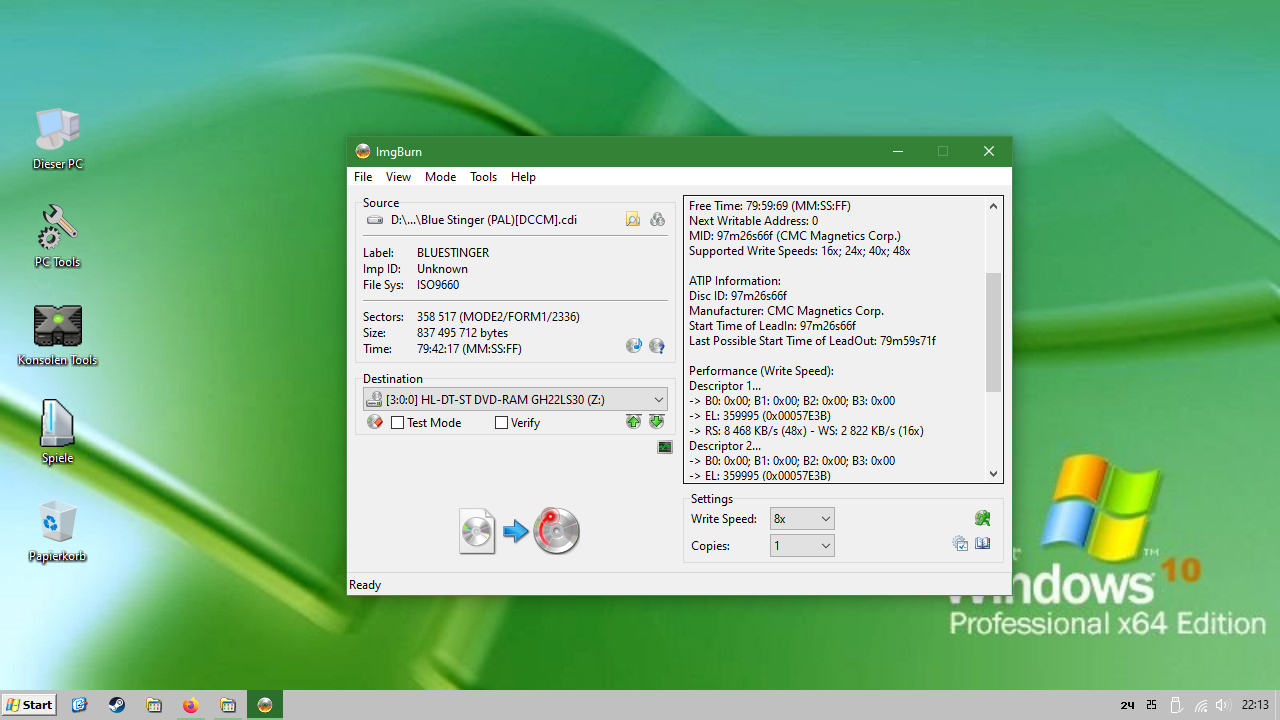Screen dimensions: 1280x720
Task: Click the green running-figure icon beside Write Speed
Action: coord(982,518)
